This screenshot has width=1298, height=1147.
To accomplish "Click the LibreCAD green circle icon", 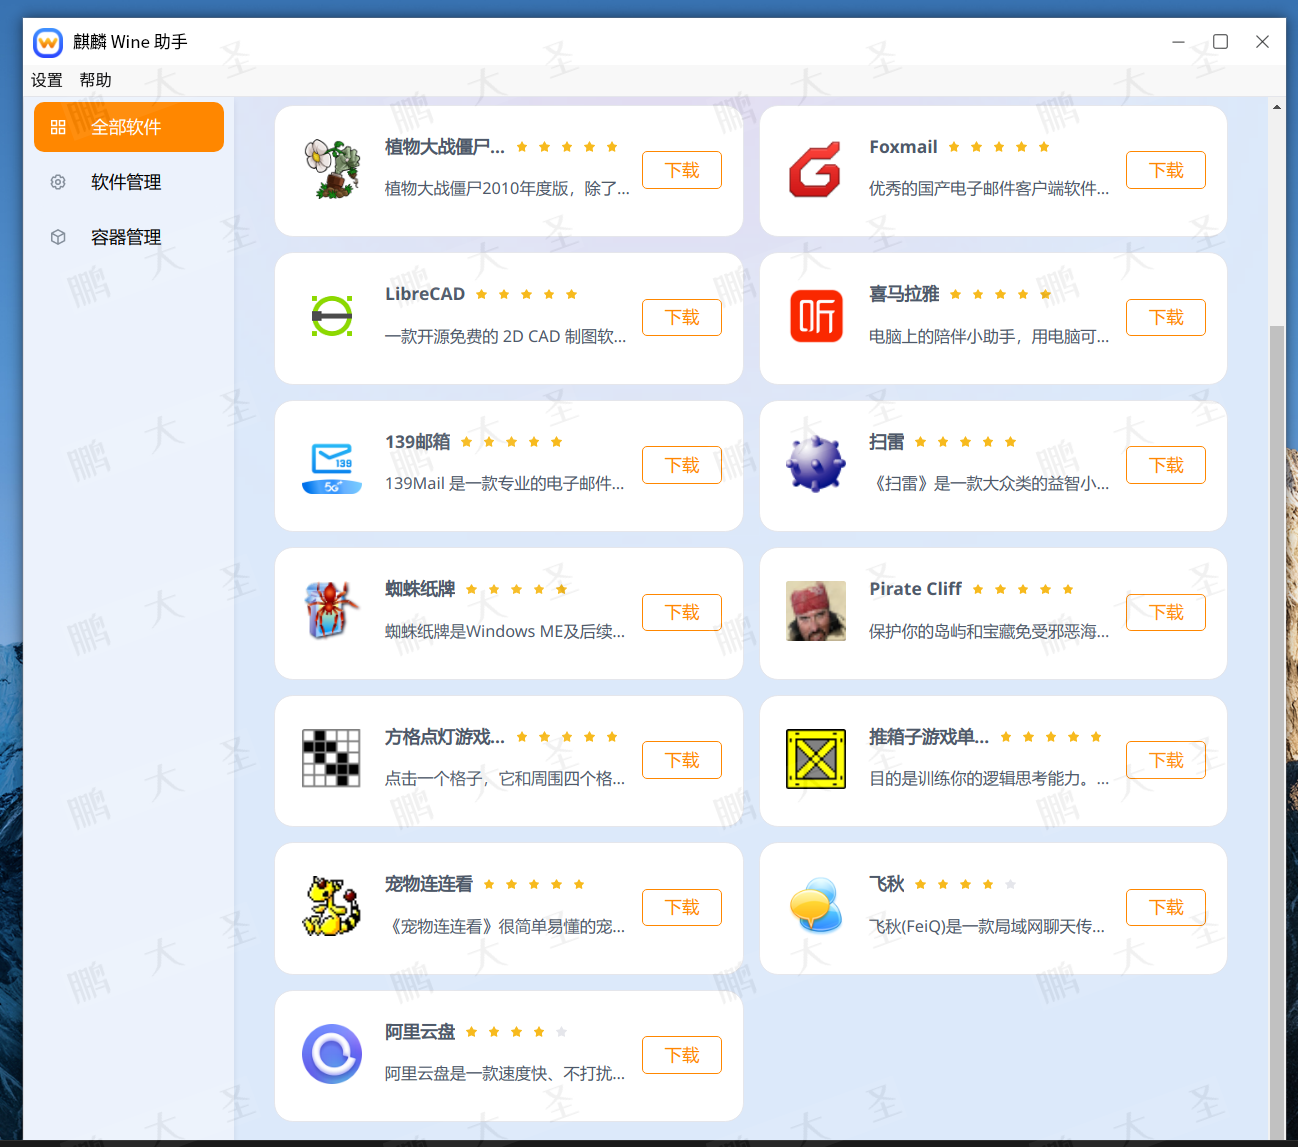I will 332,316.
